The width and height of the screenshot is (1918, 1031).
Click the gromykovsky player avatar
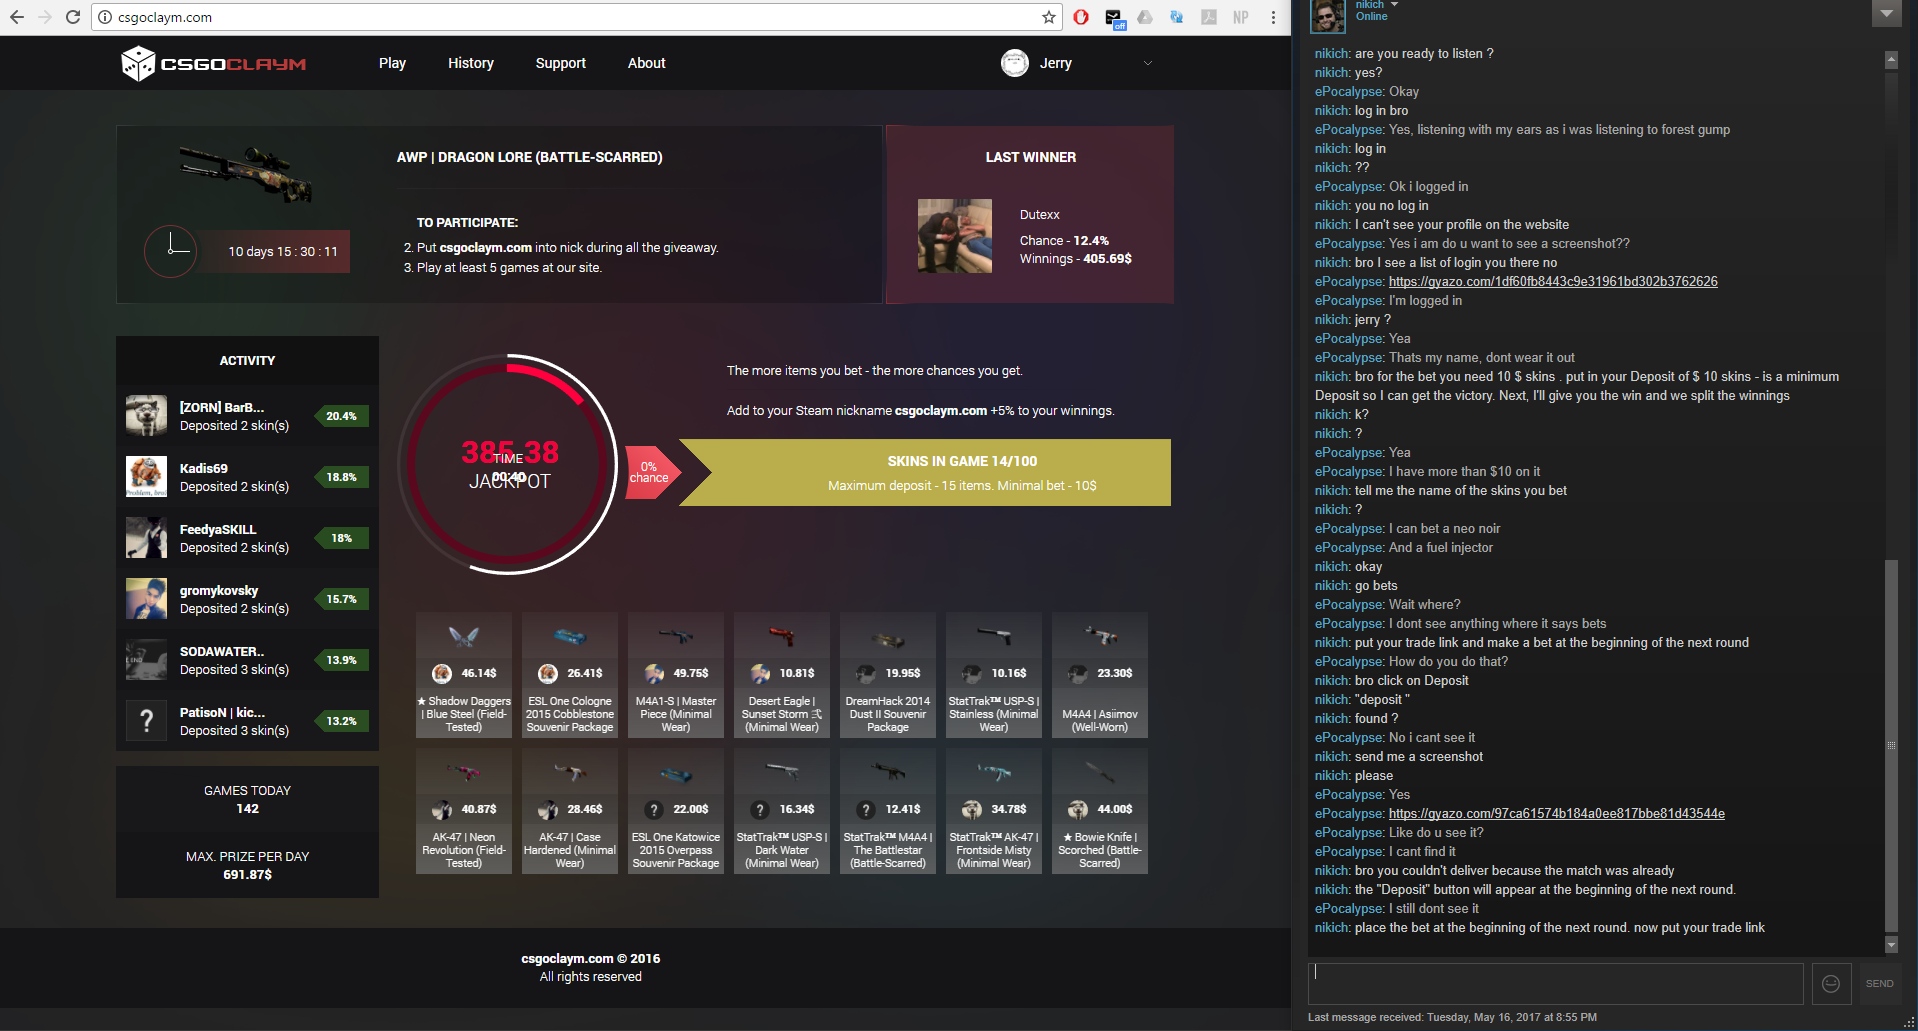coord(146,599)
